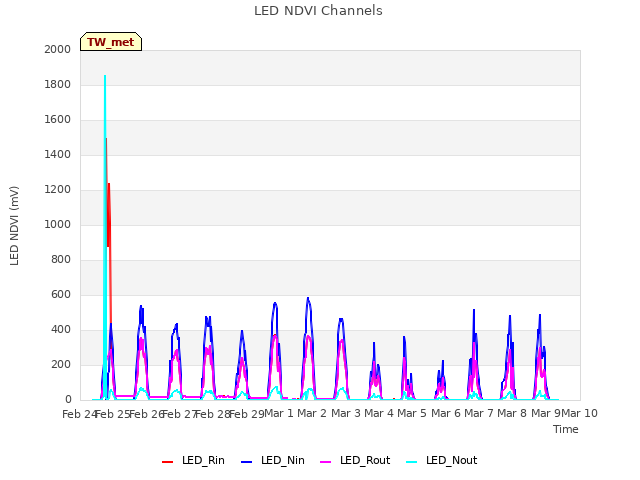Click the x-axis Time label
This screenshot has height=480, width=640.
point(565,429)
